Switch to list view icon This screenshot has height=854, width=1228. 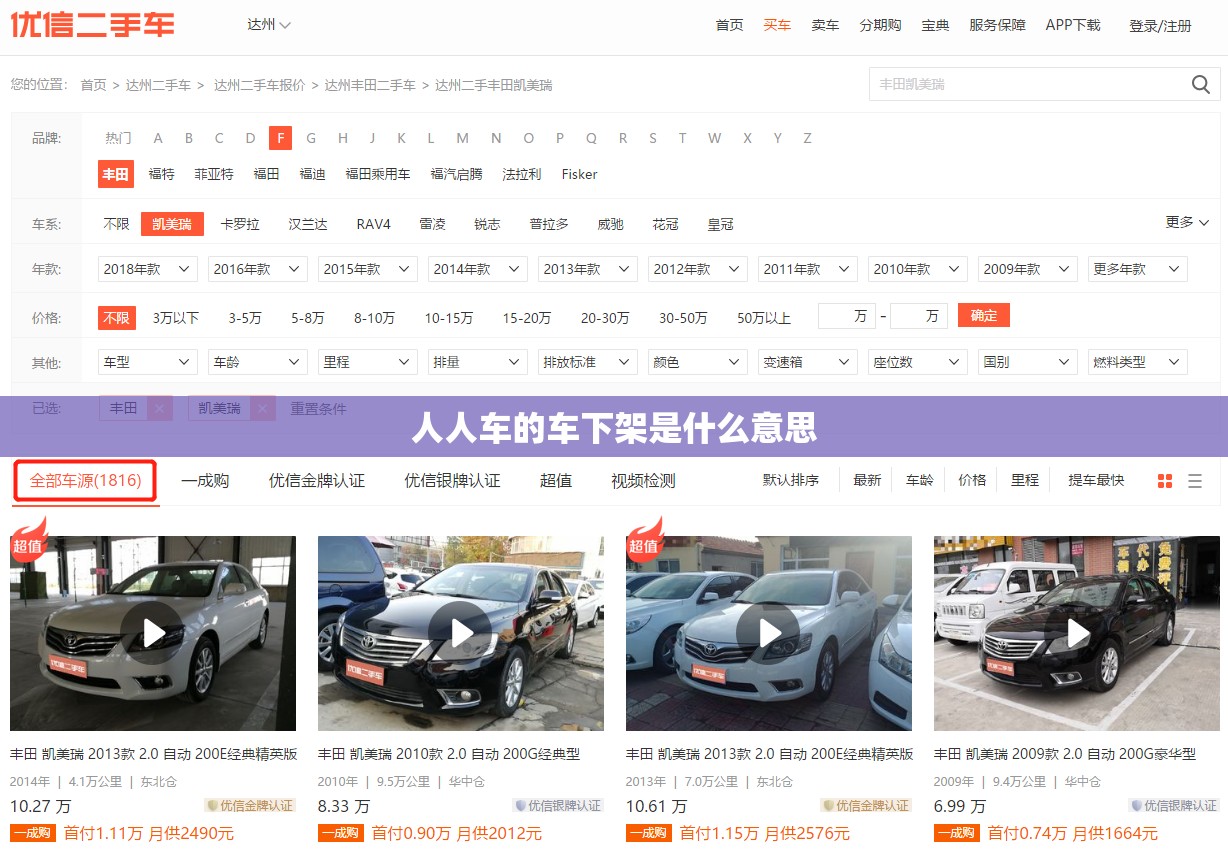tap(1194, 481)
